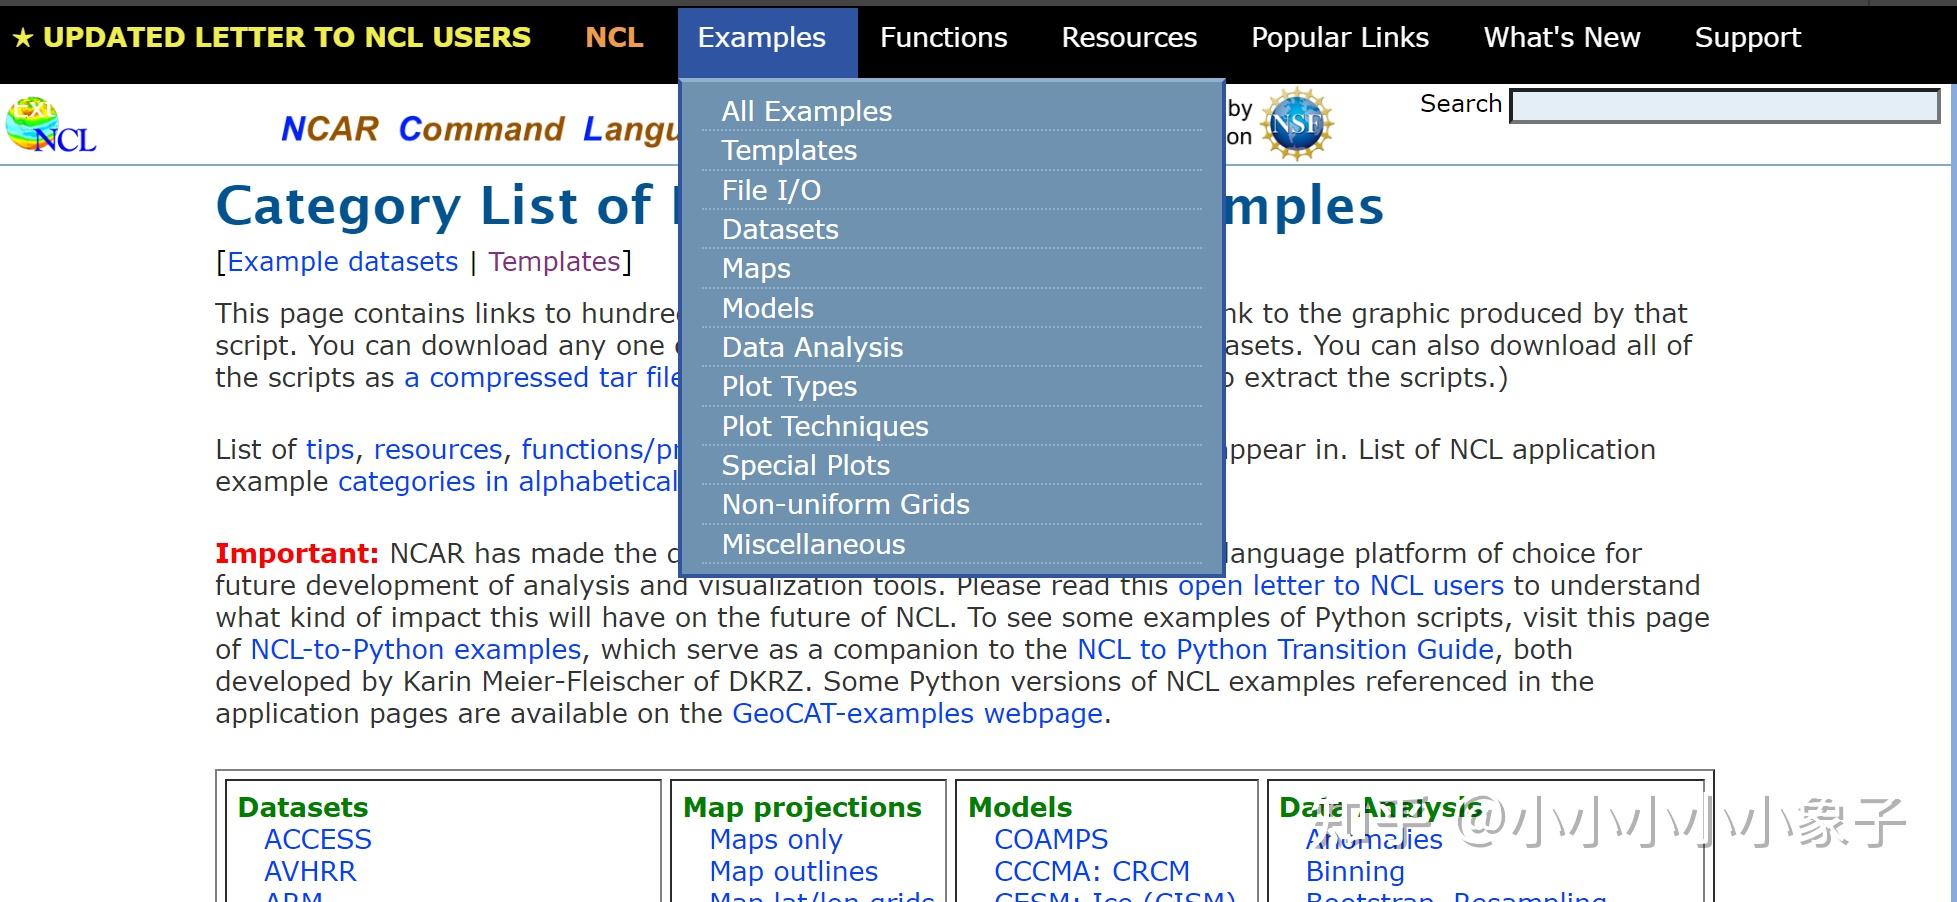Select Plot Techniques in Examples menu

(x=825, y=426)
